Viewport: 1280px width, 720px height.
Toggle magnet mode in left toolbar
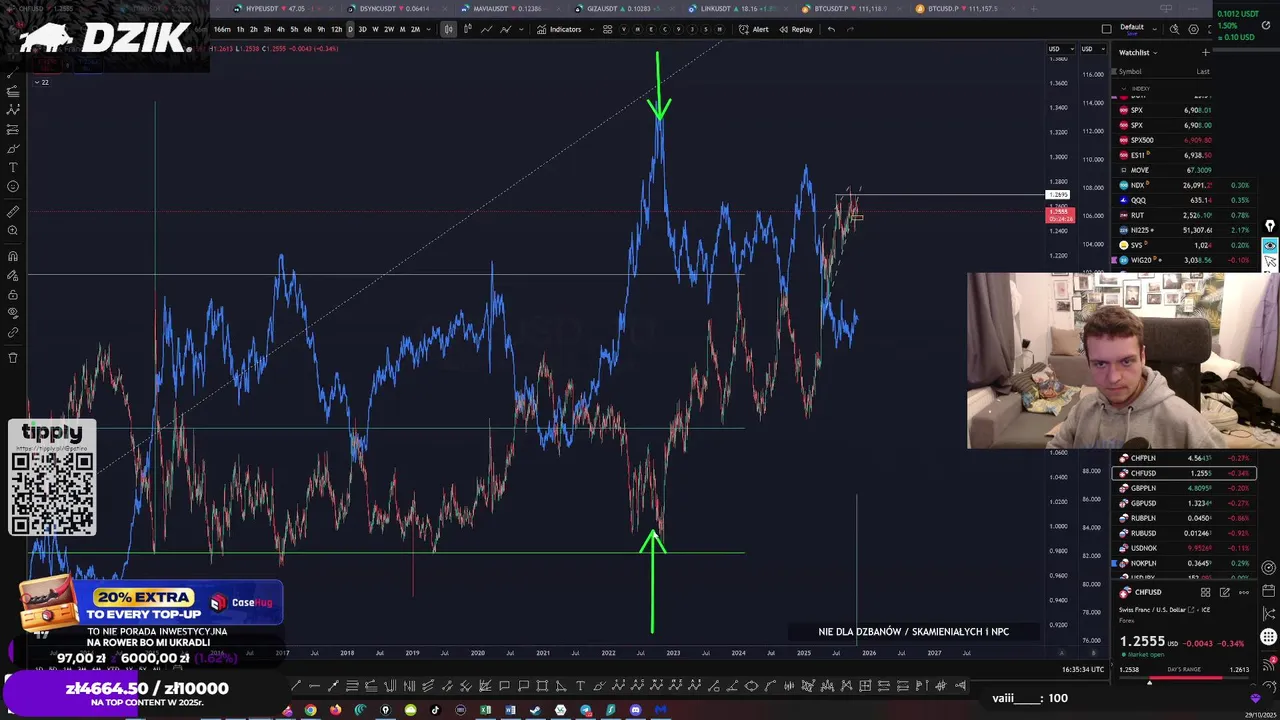(x=13, y=256)
